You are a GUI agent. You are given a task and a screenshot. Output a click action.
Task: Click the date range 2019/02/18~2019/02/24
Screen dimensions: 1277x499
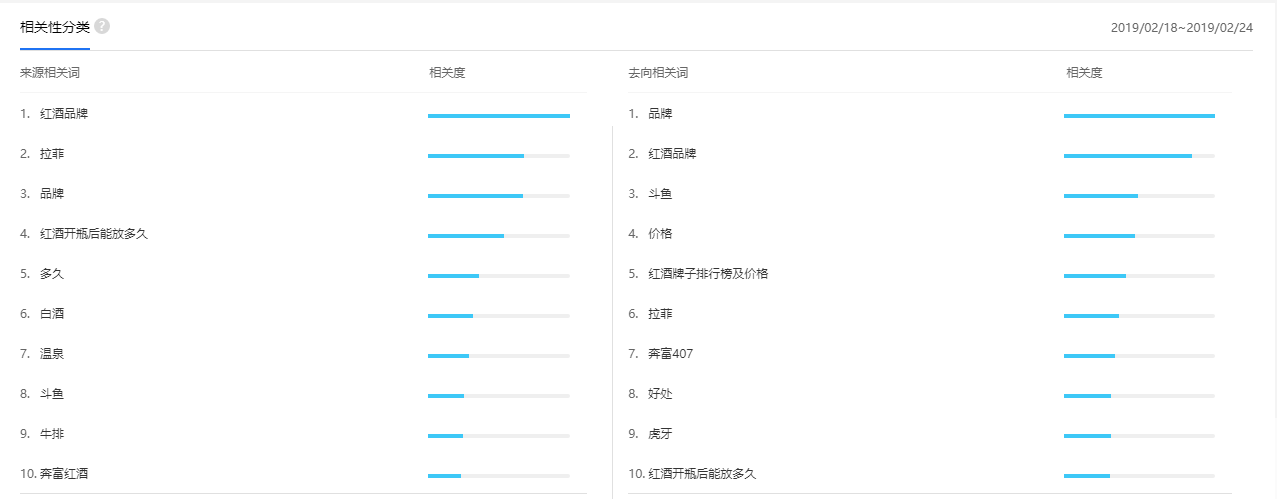1181,28
